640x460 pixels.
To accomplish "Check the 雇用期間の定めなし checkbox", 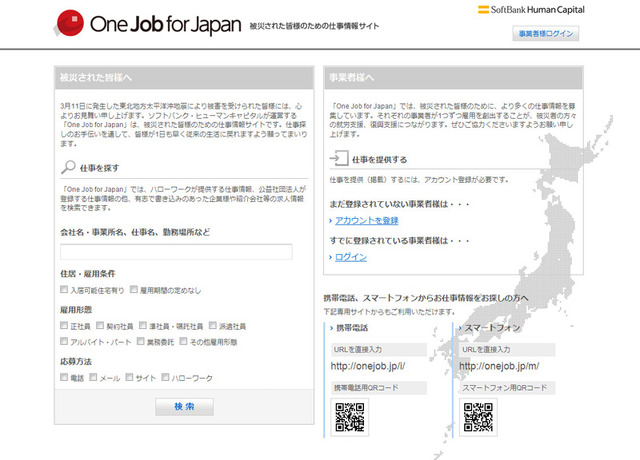I will tap(134, 289).
